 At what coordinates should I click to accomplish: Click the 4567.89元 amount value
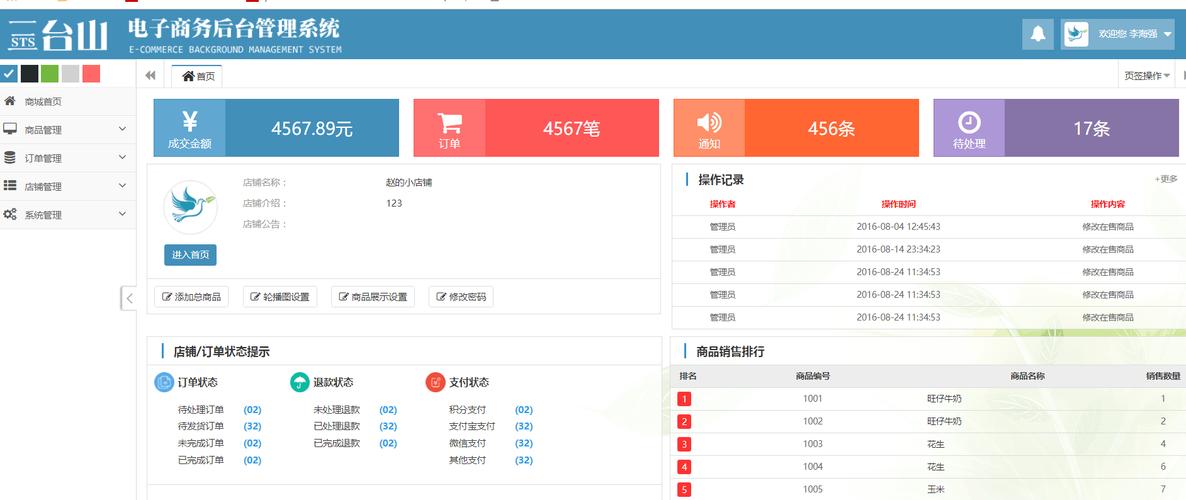click(312, 129)
